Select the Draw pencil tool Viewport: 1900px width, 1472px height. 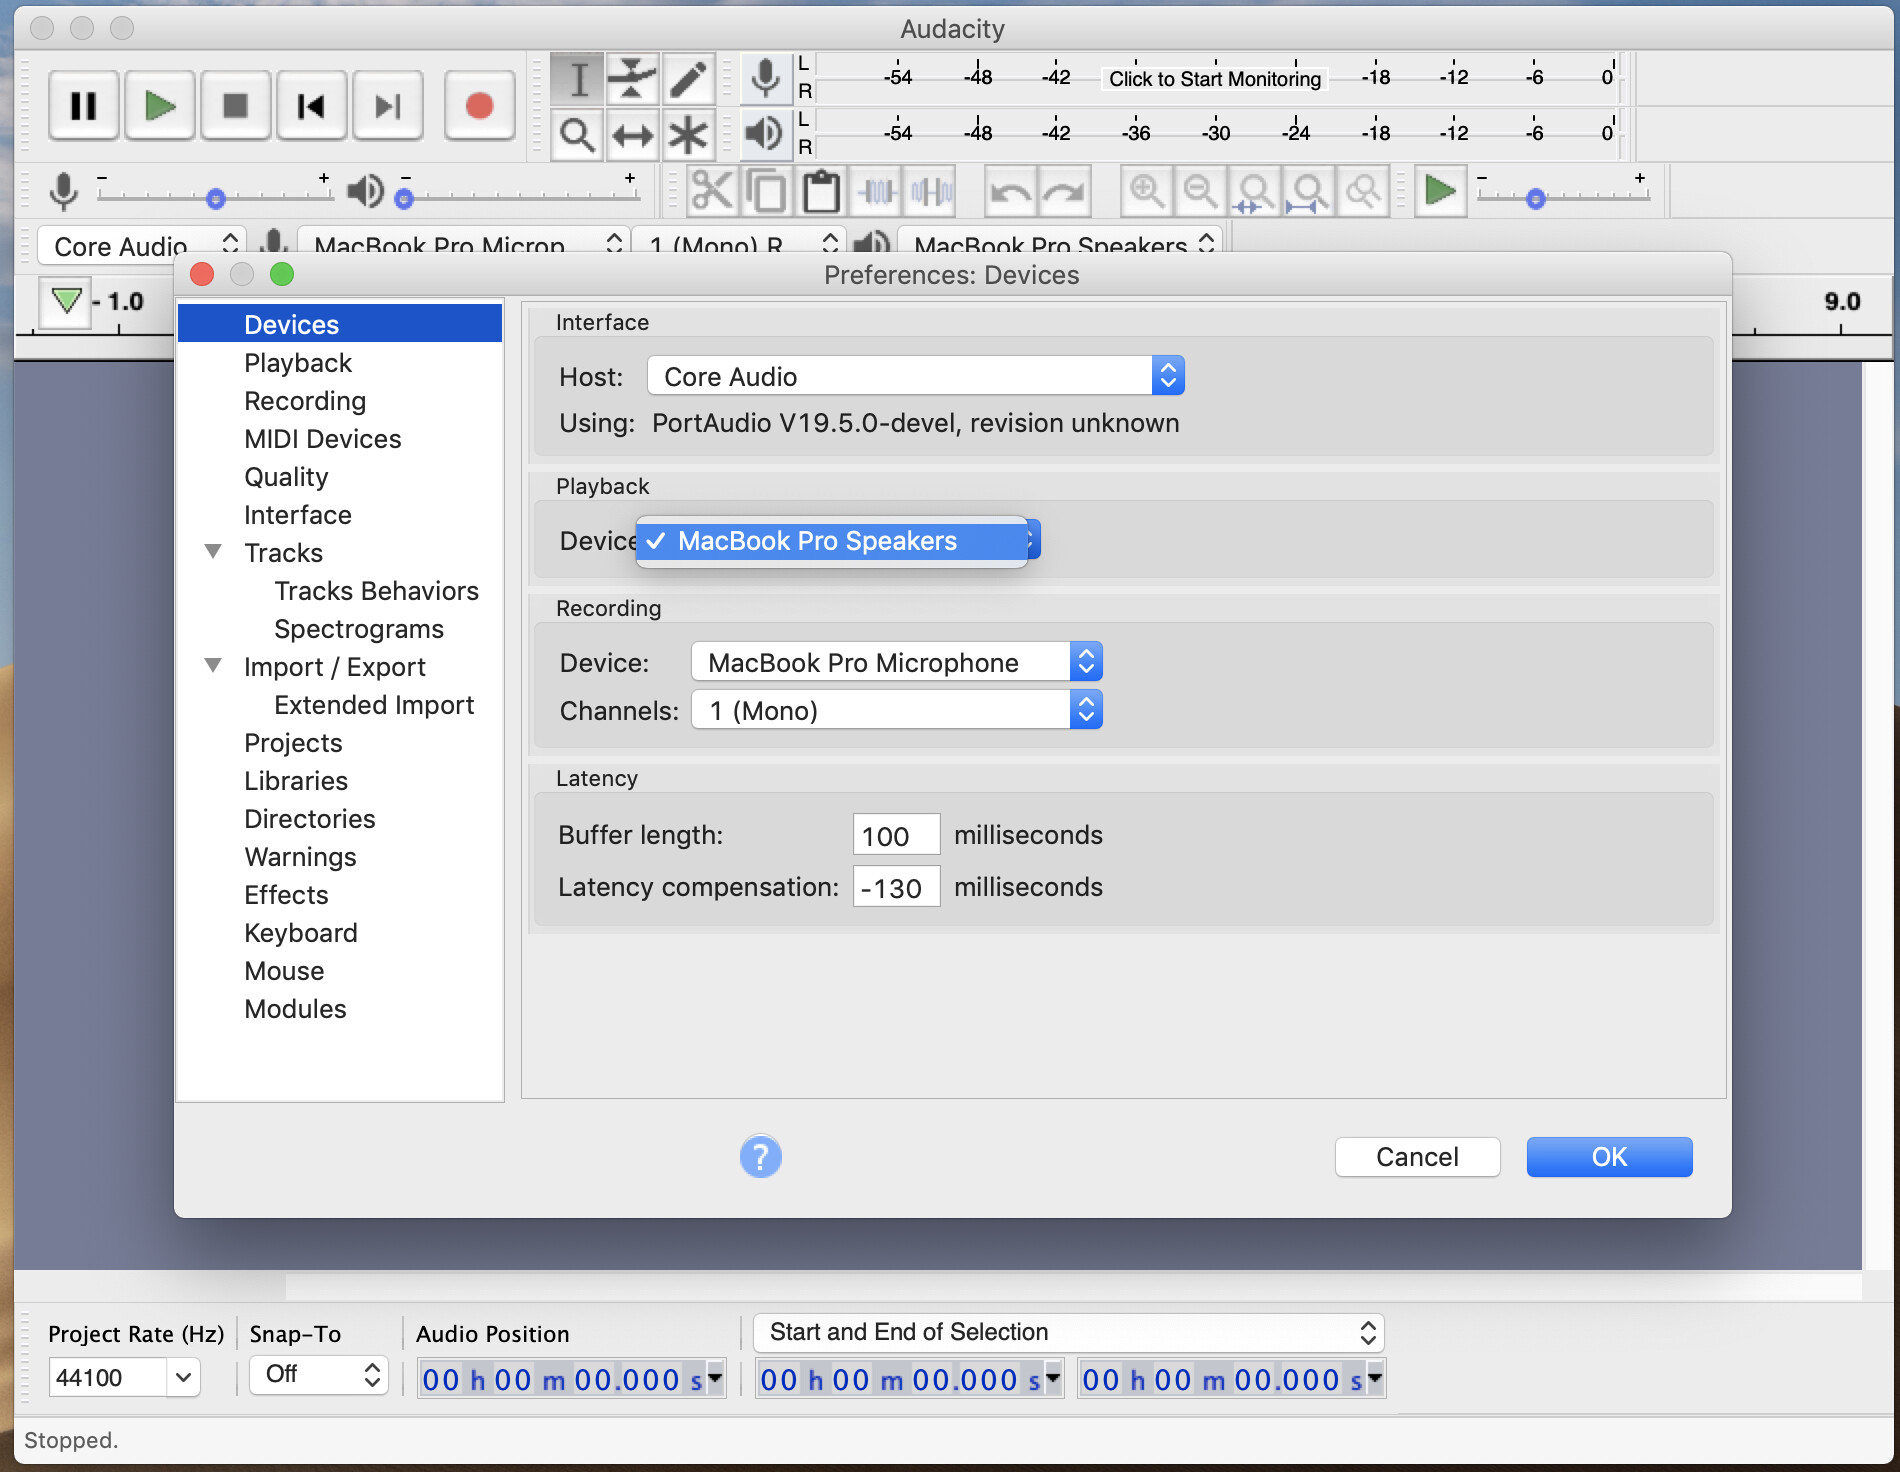coord(688,79)
